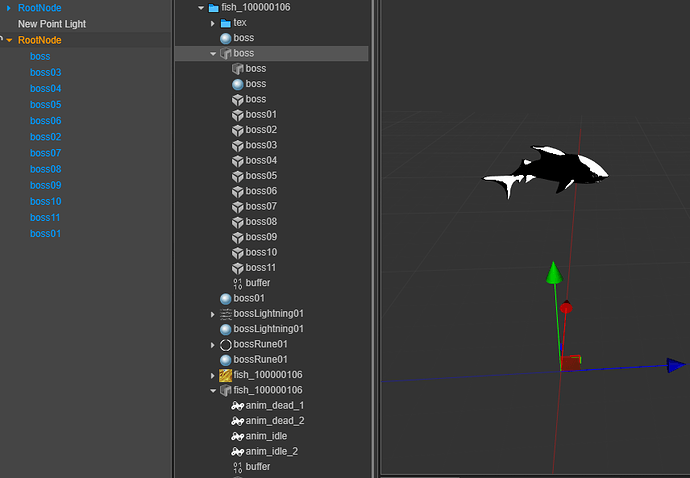
Task: Click the anim_dead_2 animation clip icon
Action: pyautogui.click(x=238, y=421)
